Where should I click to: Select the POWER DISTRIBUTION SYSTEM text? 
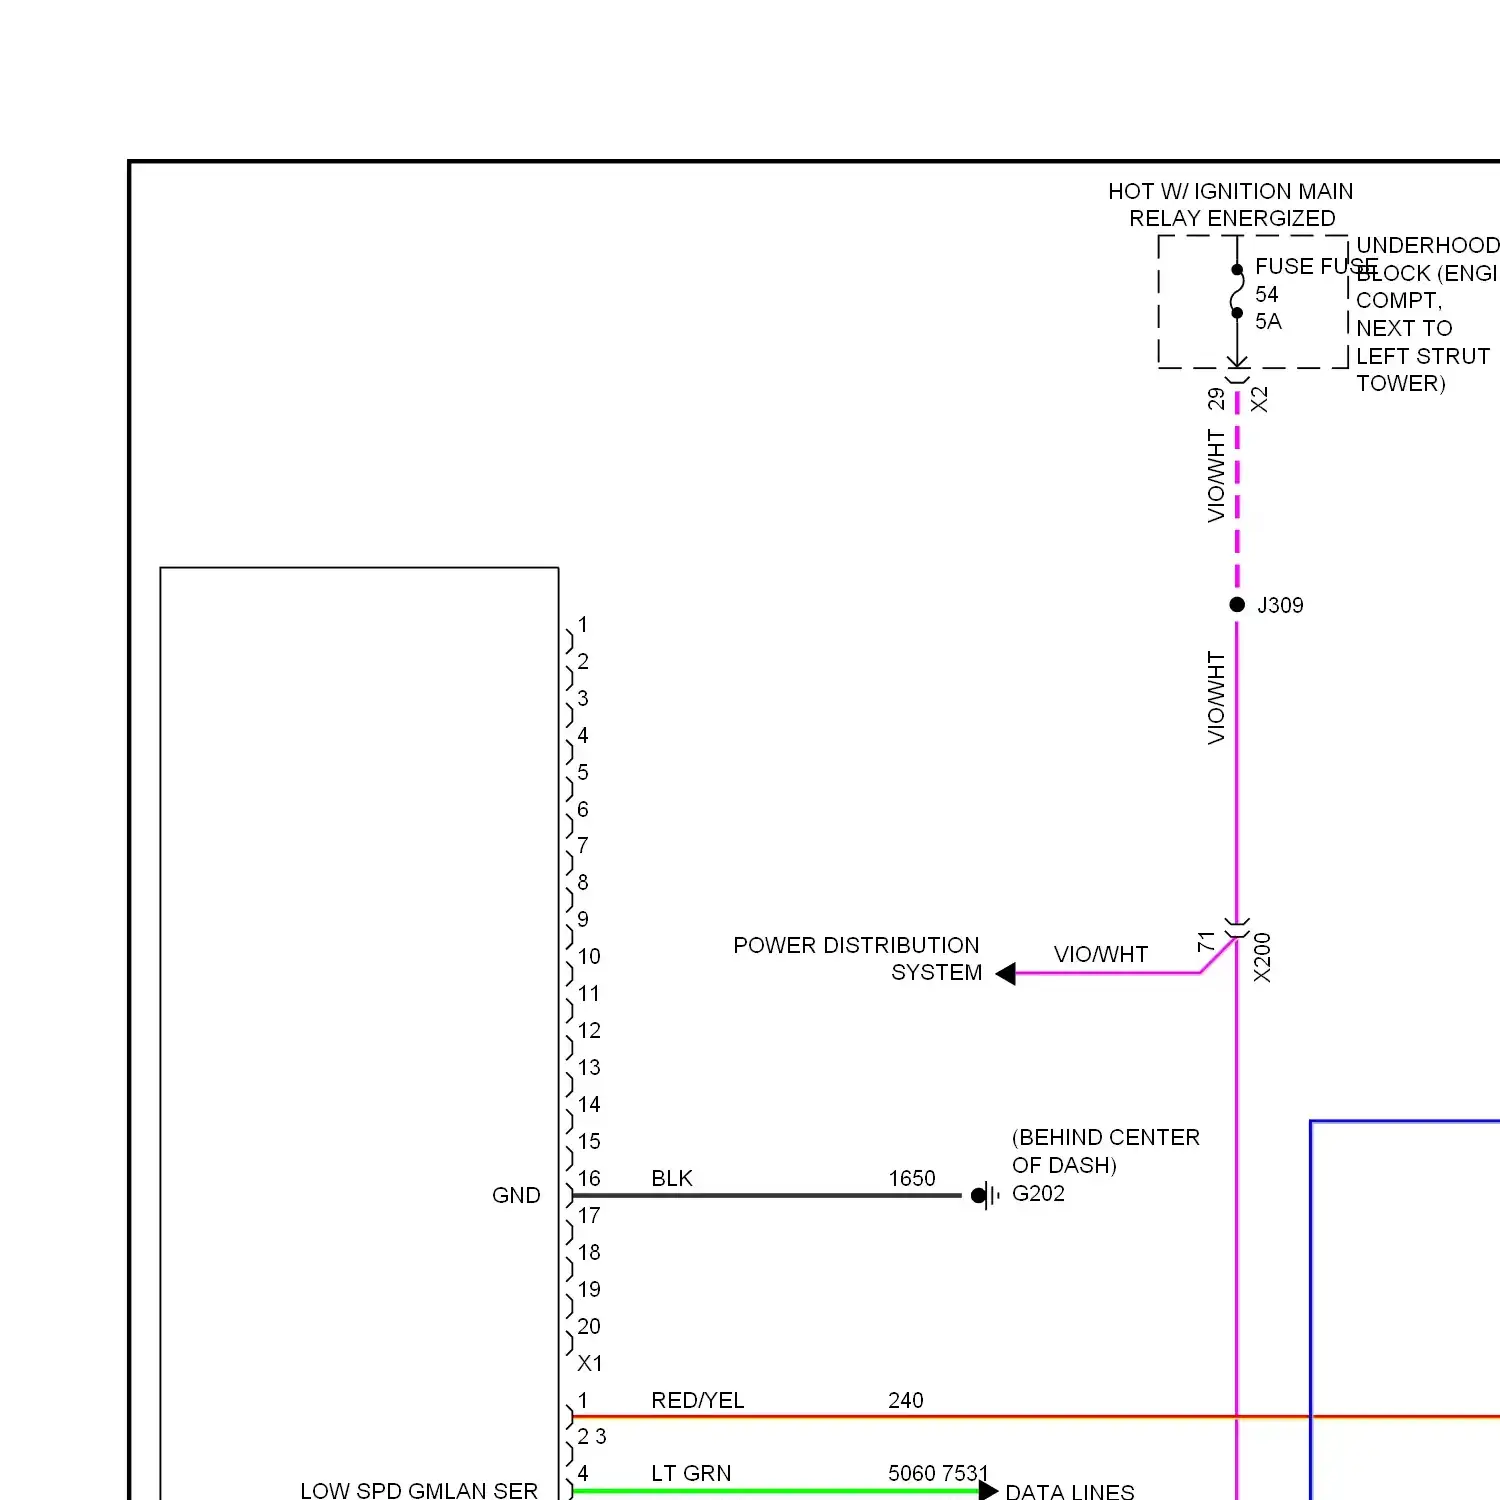[x=857, y=959]
